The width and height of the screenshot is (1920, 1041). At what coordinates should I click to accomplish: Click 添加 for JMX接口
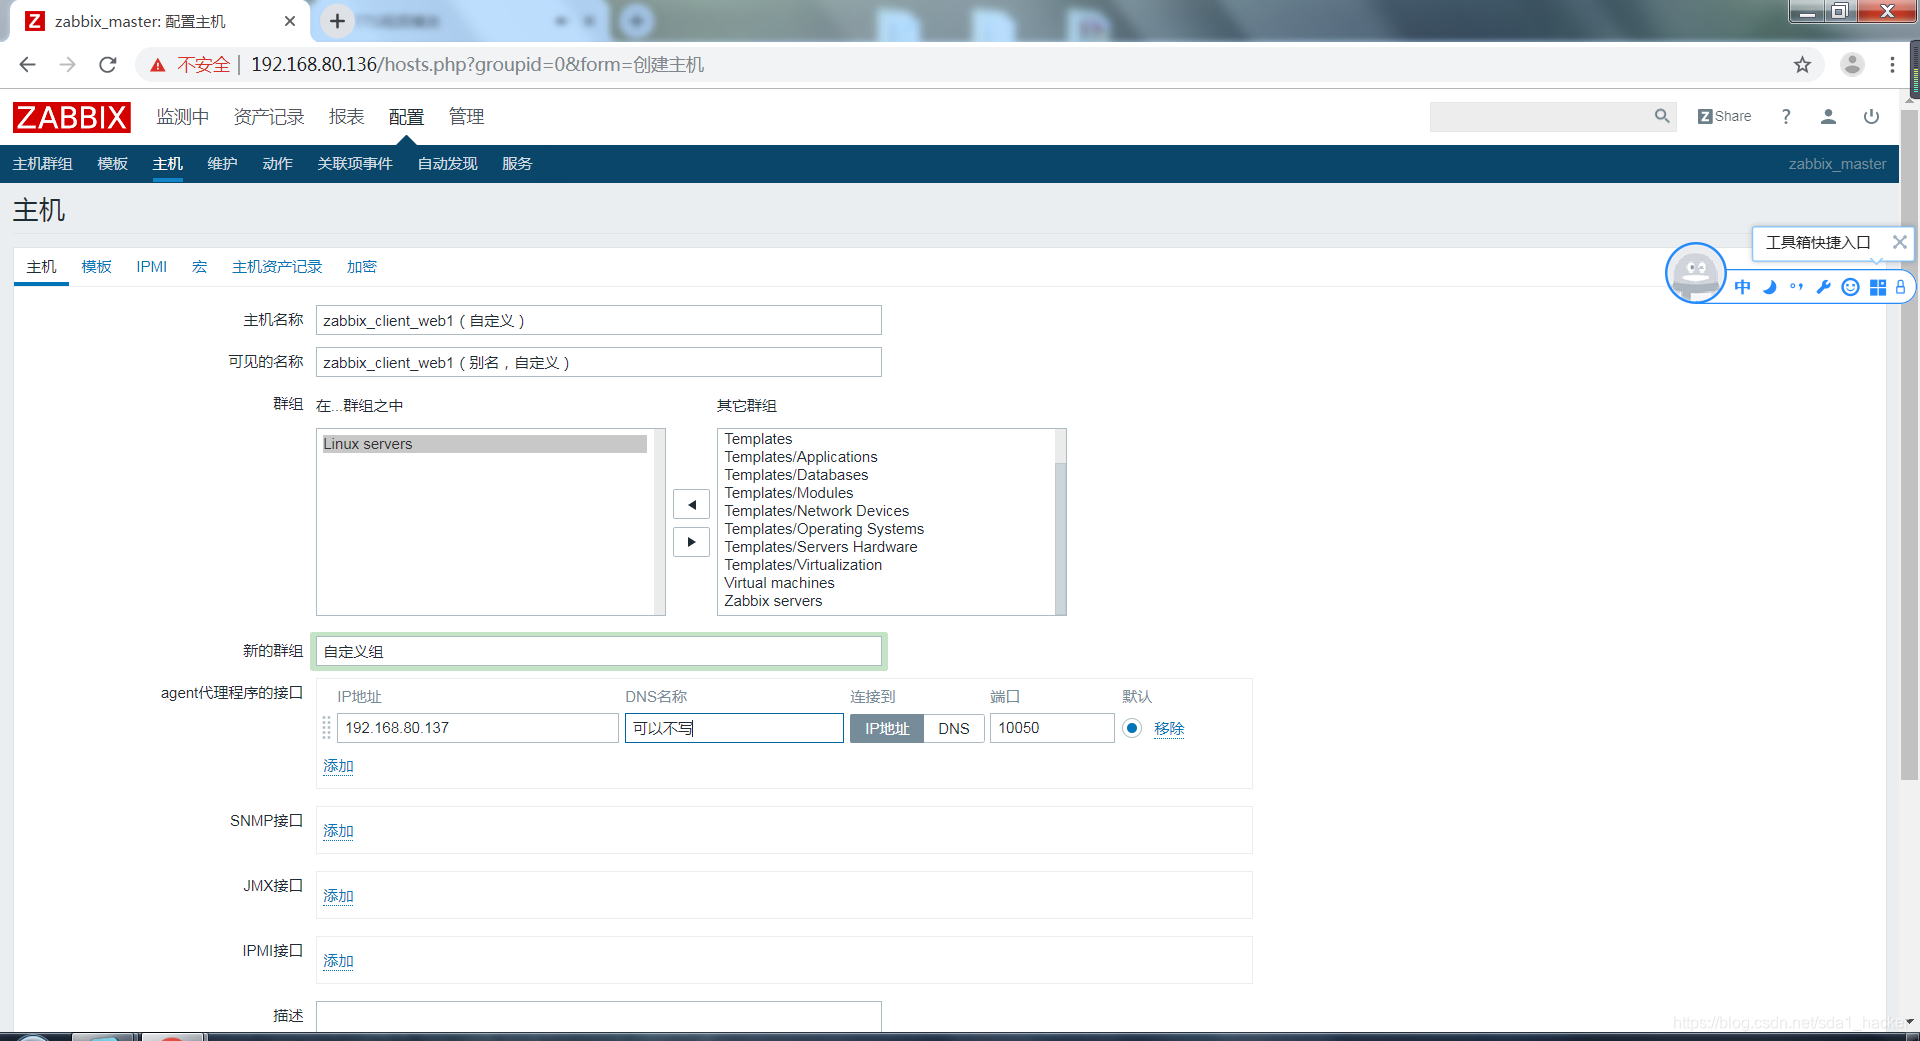pyautogui.click(x=339, y=896)
